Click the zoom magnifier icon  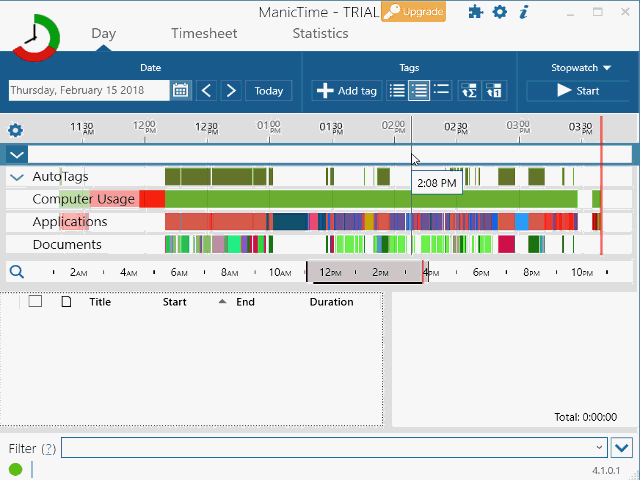pos(17,271)
